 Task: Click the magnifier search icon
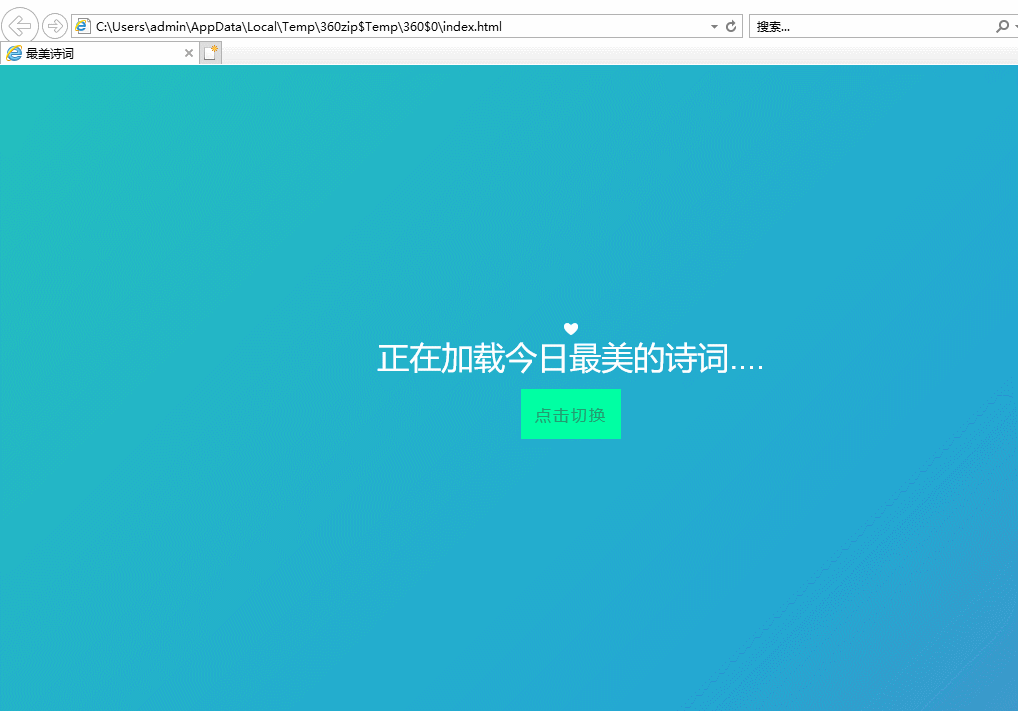pos(1002,27)
